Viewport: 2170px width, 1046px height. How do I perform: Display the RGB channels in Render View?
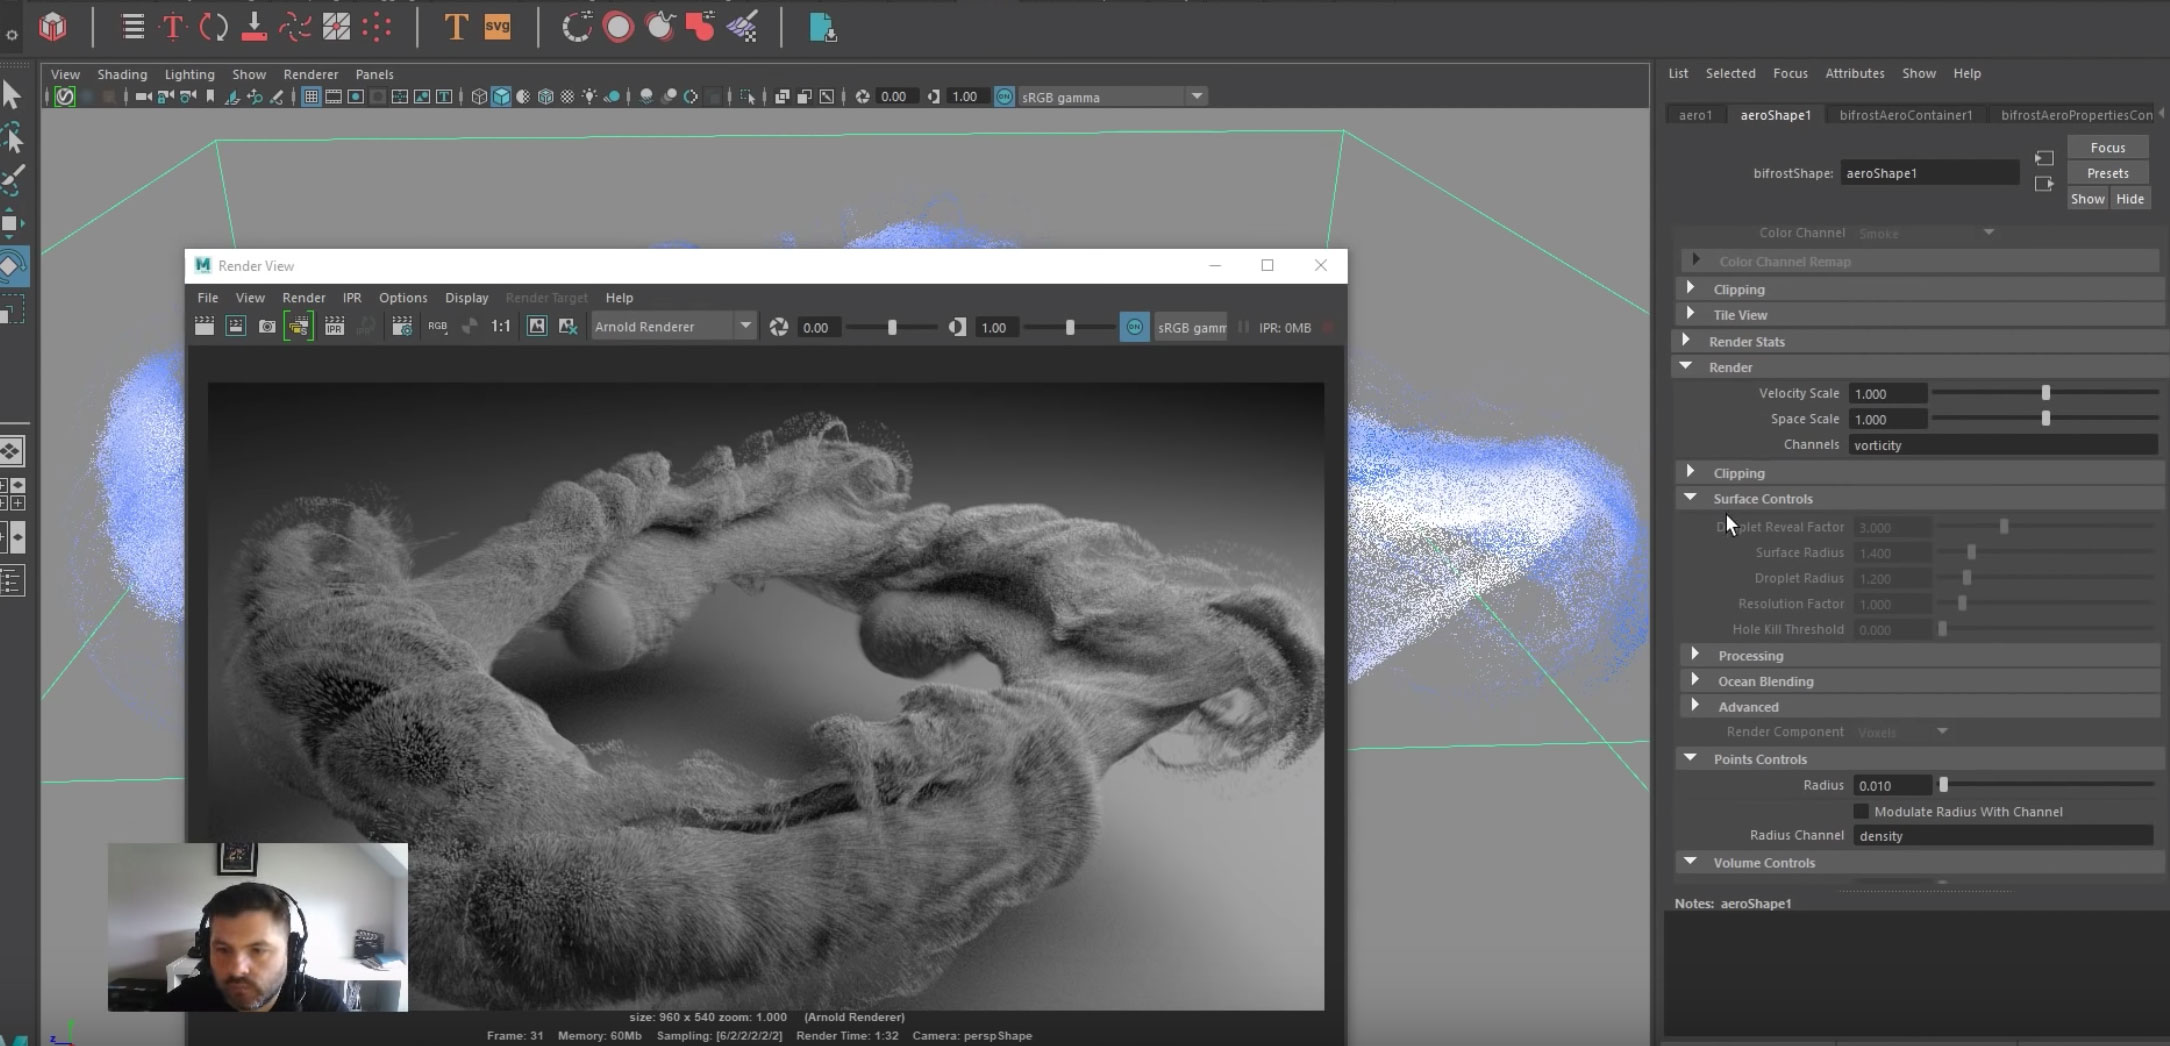pyautogui.click(x=437, y=326)
